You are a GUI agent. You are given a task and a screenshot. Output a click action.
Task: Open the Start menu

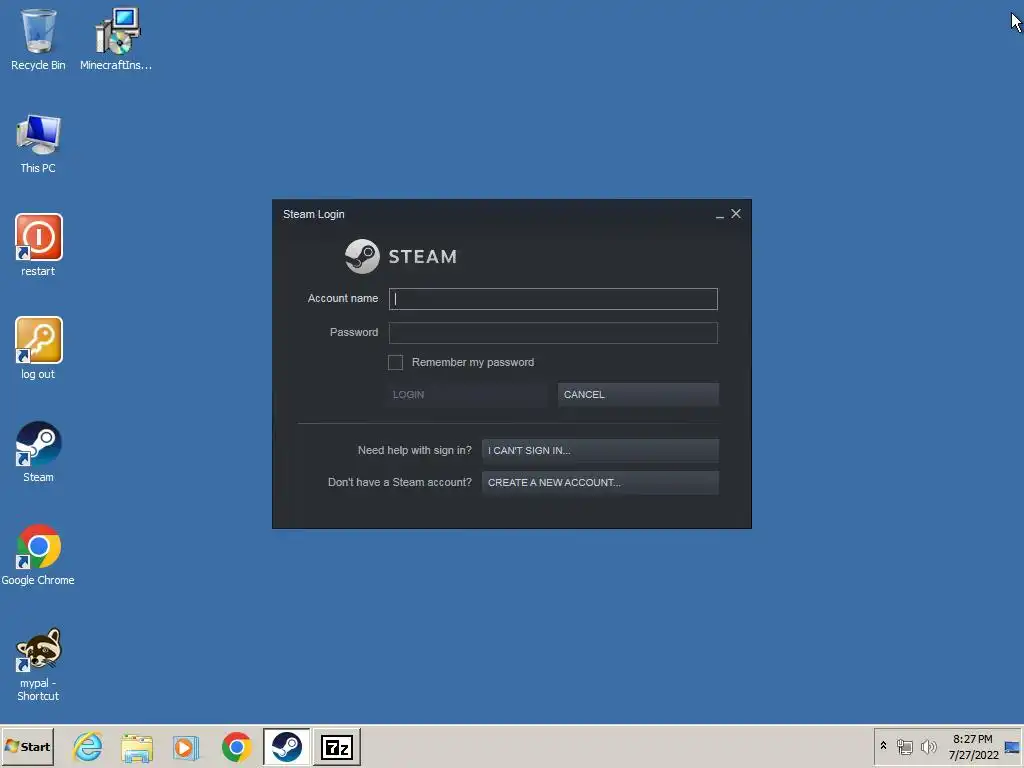(x=27, y=746)
